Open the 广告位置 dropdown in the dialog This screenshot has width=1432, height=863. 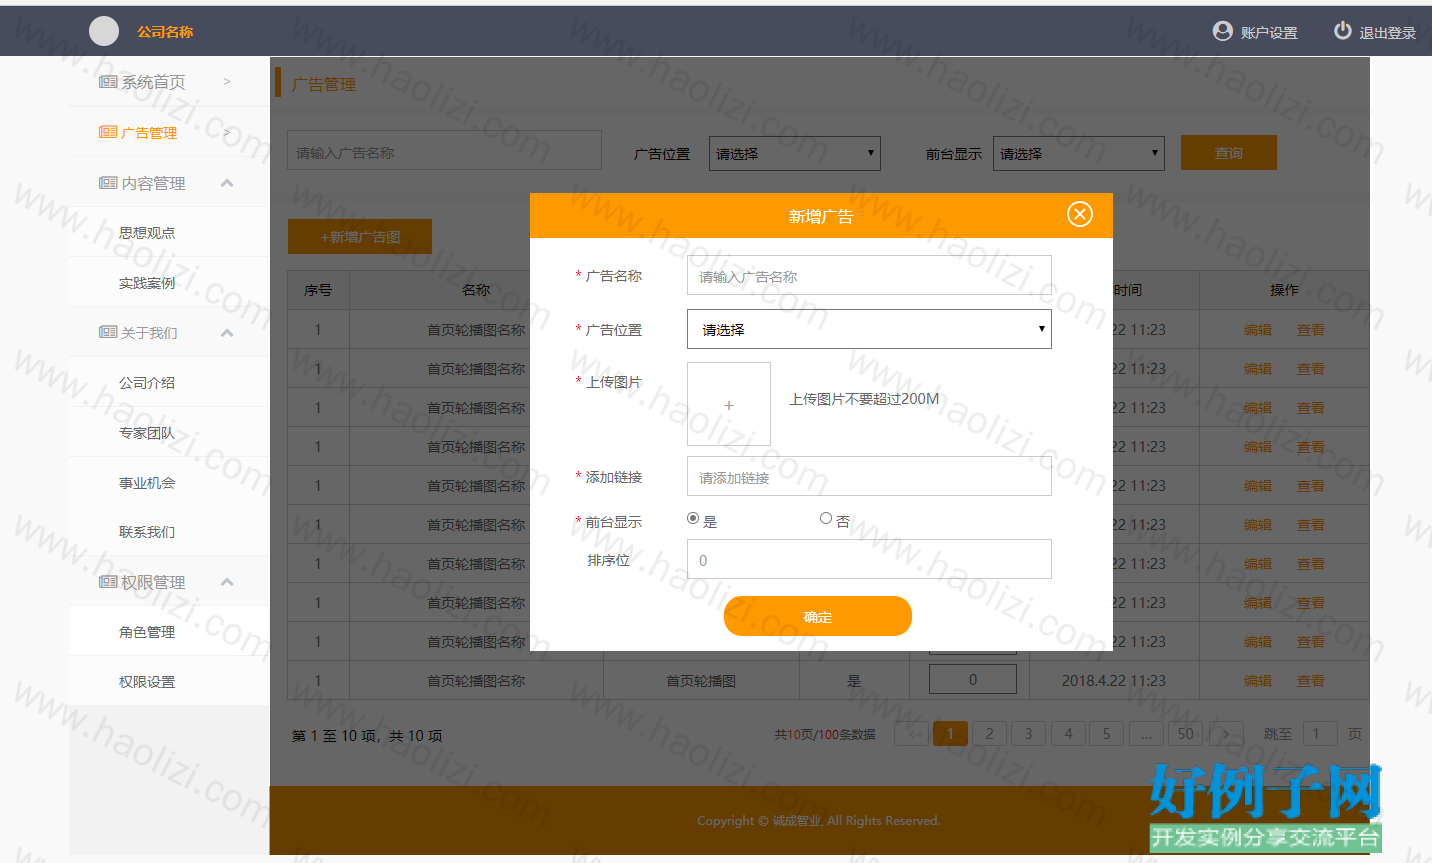click(x=869, y=329)
